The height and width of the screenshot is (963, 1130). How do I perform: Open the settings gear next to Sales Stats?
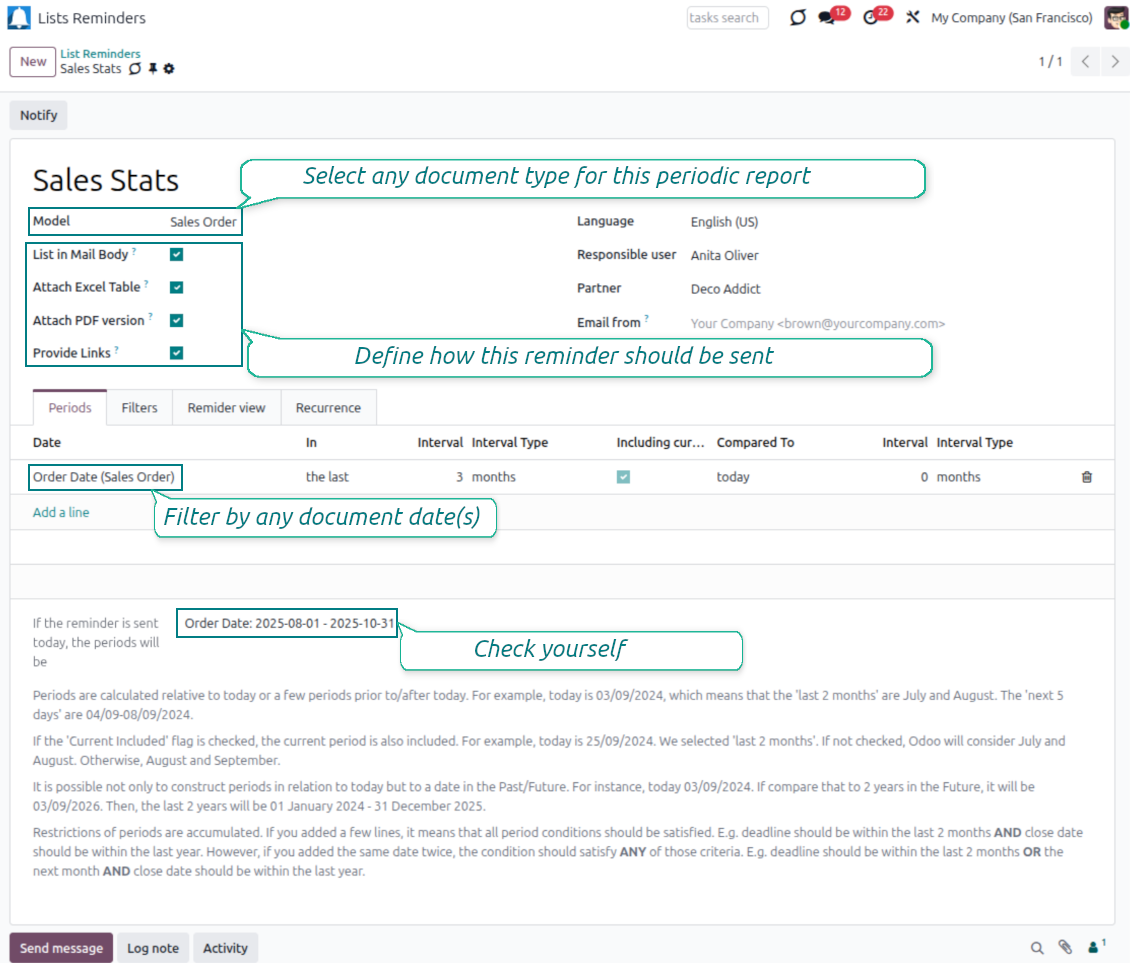coord(169,69)
